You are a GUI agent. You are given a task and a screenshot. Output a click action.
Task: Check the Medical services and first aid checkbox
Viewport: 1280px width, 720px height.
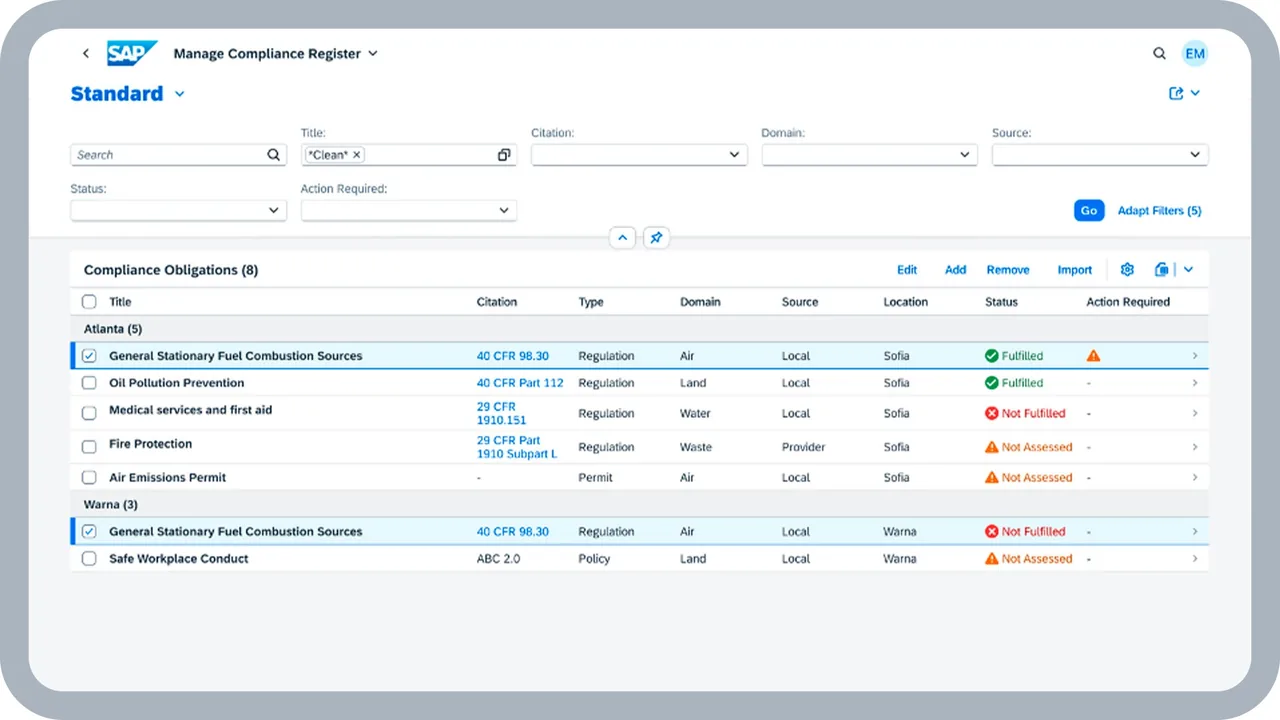point(89,413)
